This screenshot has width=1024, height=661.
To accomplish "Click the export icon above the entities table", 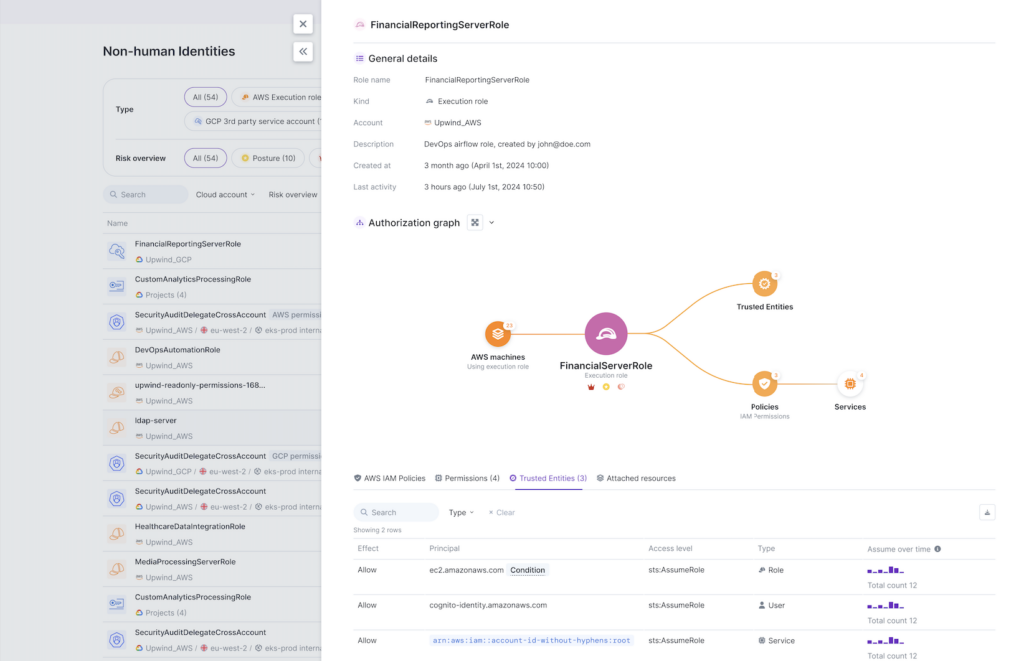I will (x=987, y=511).
